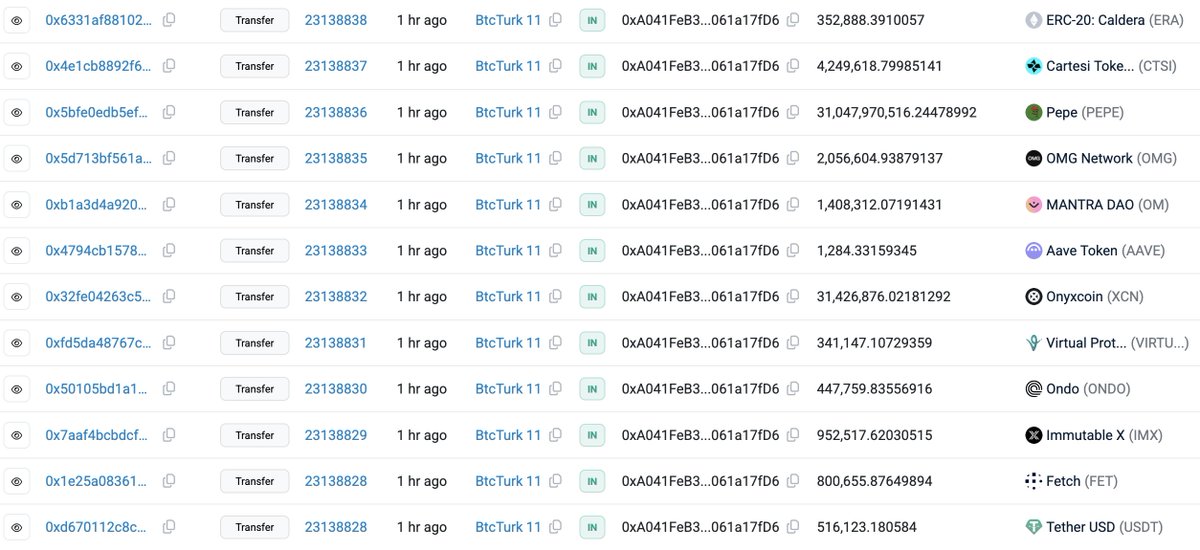
Task: Copy BtcTurk 11 address in OMG Network row
Action: point(555,158)
